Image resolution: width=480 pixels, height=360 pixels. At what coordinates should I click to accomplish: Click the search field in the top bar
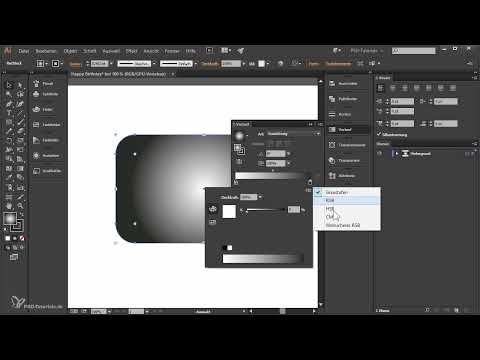click(x=413, y=51)
